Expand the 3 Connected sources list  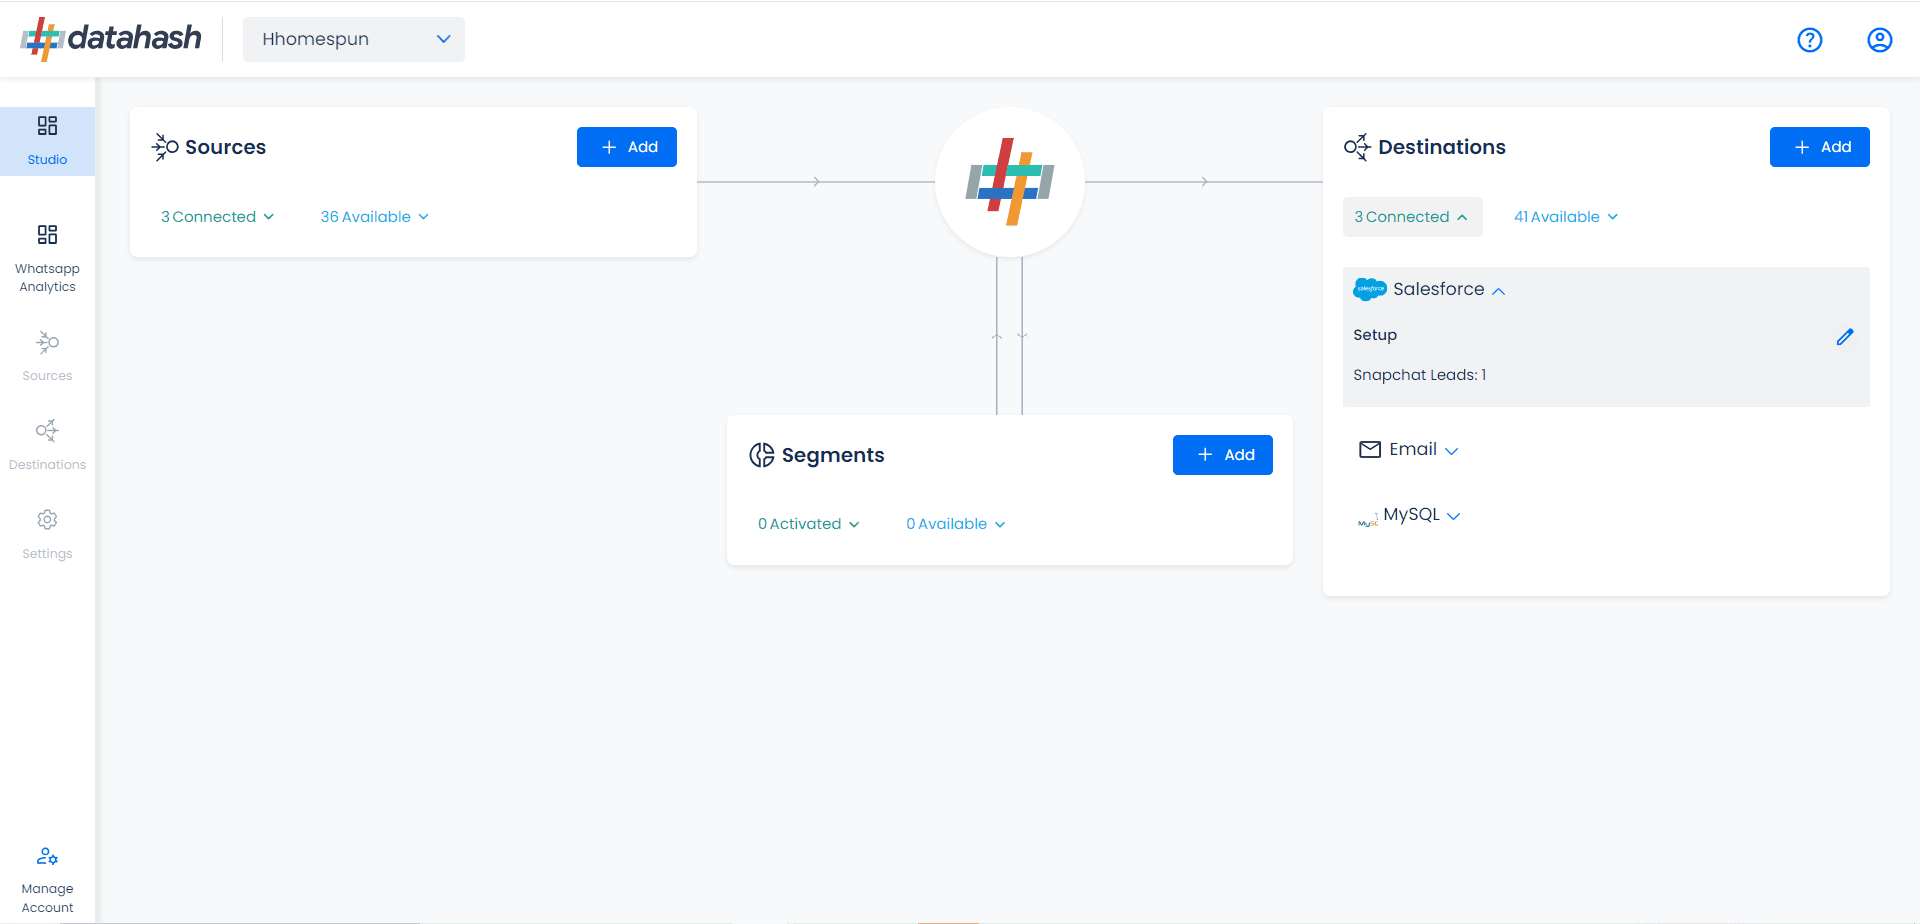point(217,217)
